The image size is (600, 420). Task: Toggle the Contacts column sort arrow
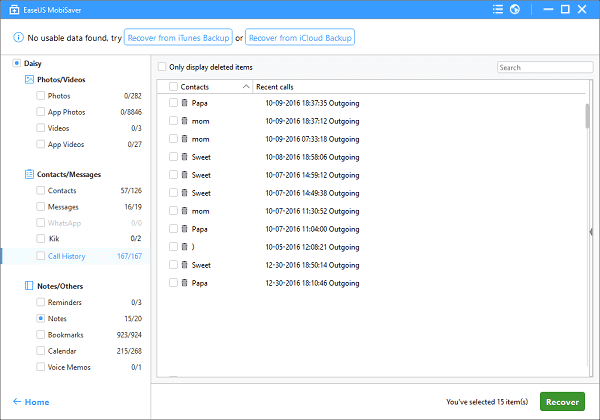(246, 87)
